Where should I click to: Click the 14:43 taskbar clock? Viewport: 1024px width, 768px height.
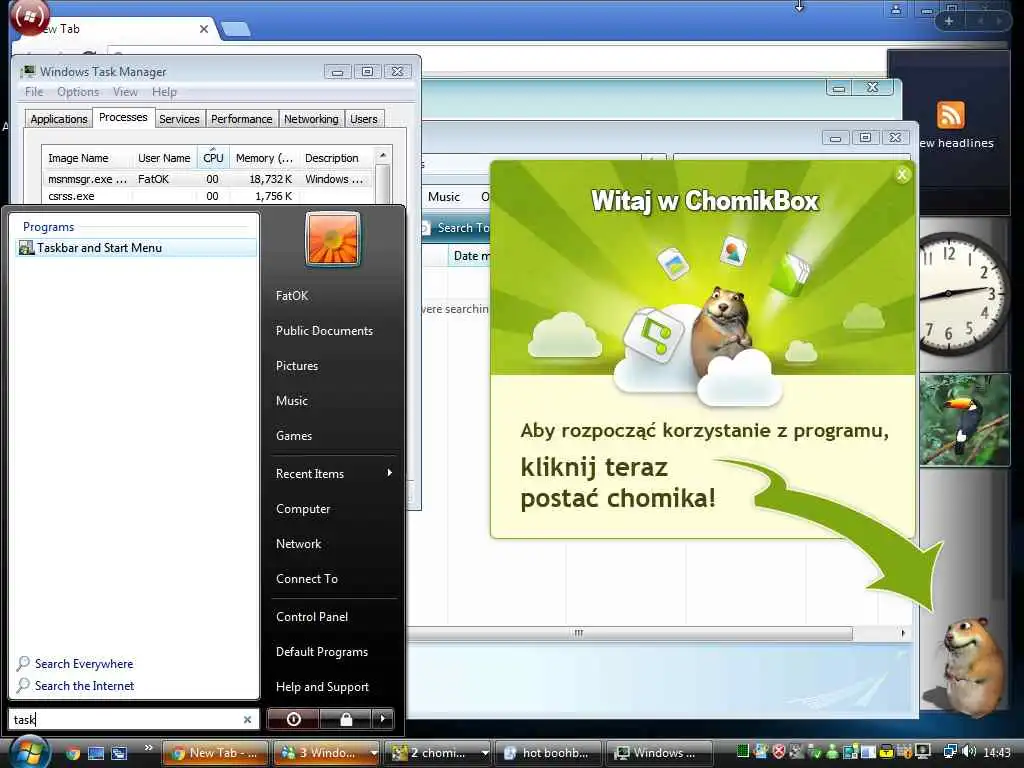click(996, 753)
